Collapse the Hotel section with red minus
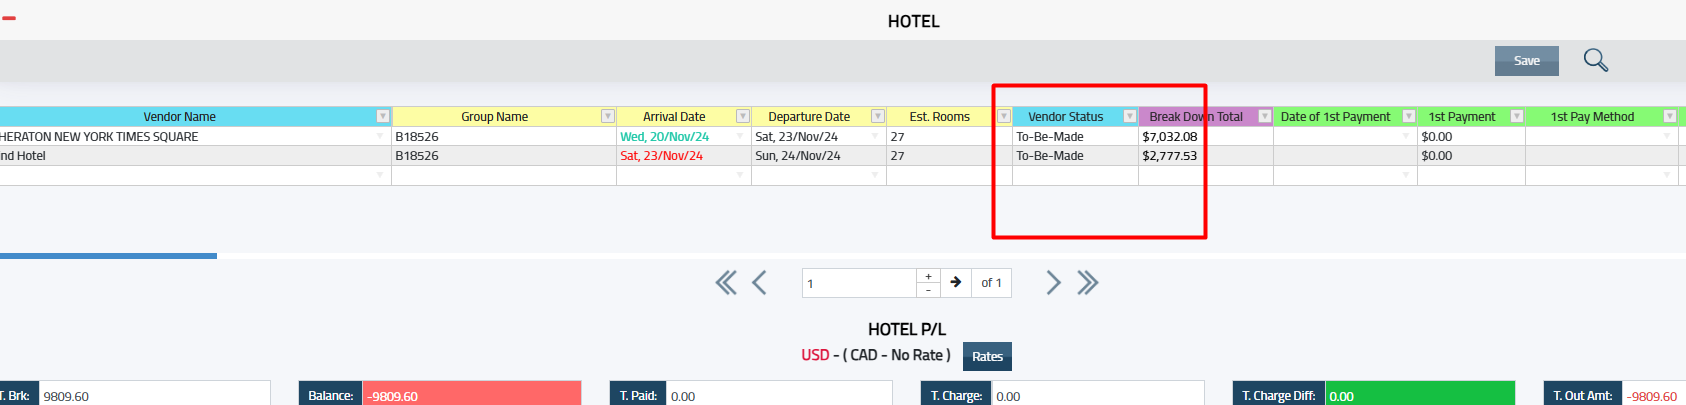Viewport: 1686px width, 405px height. pos(9,18)
